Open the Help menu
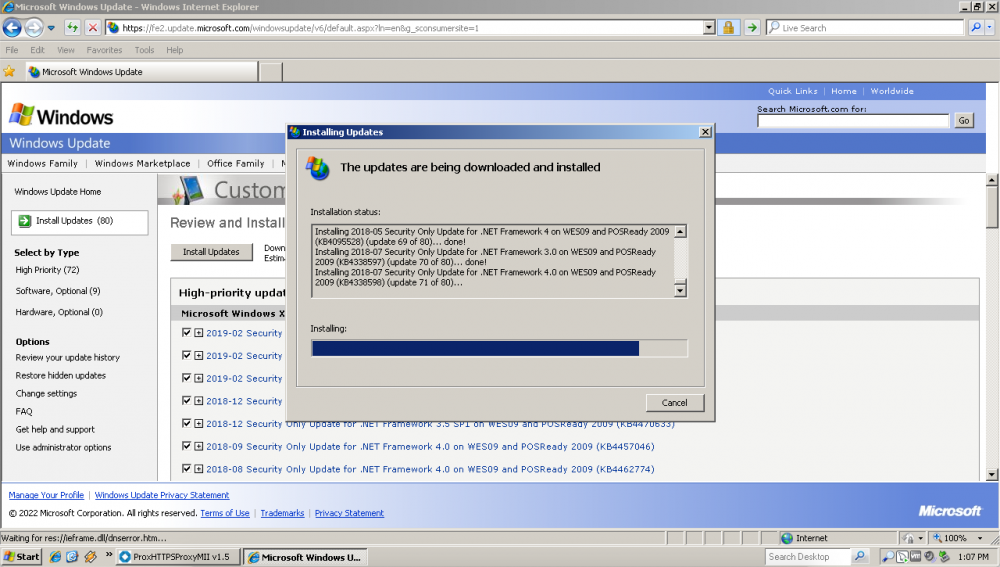This screenshot has height=567, width=1000. coord(174,50)
